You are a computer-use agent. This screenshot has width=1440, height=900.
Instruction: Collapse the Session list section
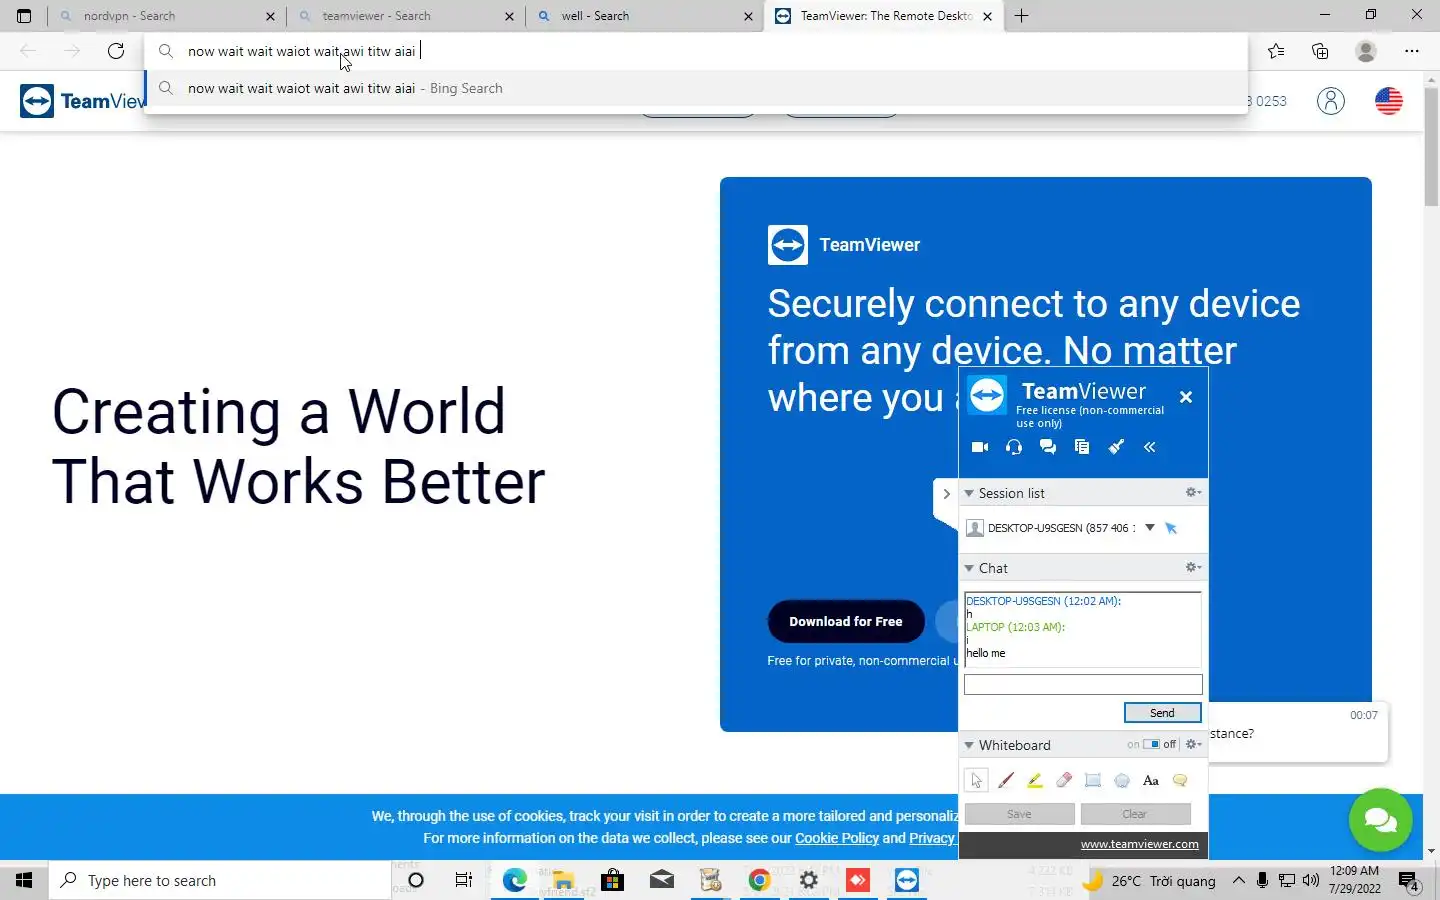(x=969, y=493)
